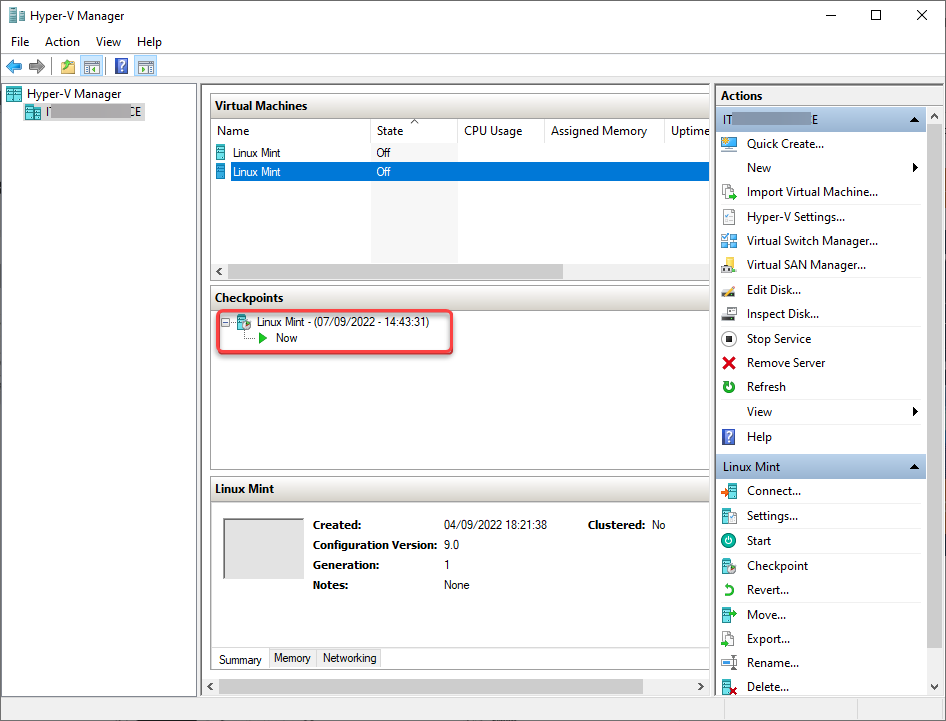Select the server node under Hyper-V Manager
This screenshot has height=721, width=946.
pyautogui.click(x=84, y=112)
